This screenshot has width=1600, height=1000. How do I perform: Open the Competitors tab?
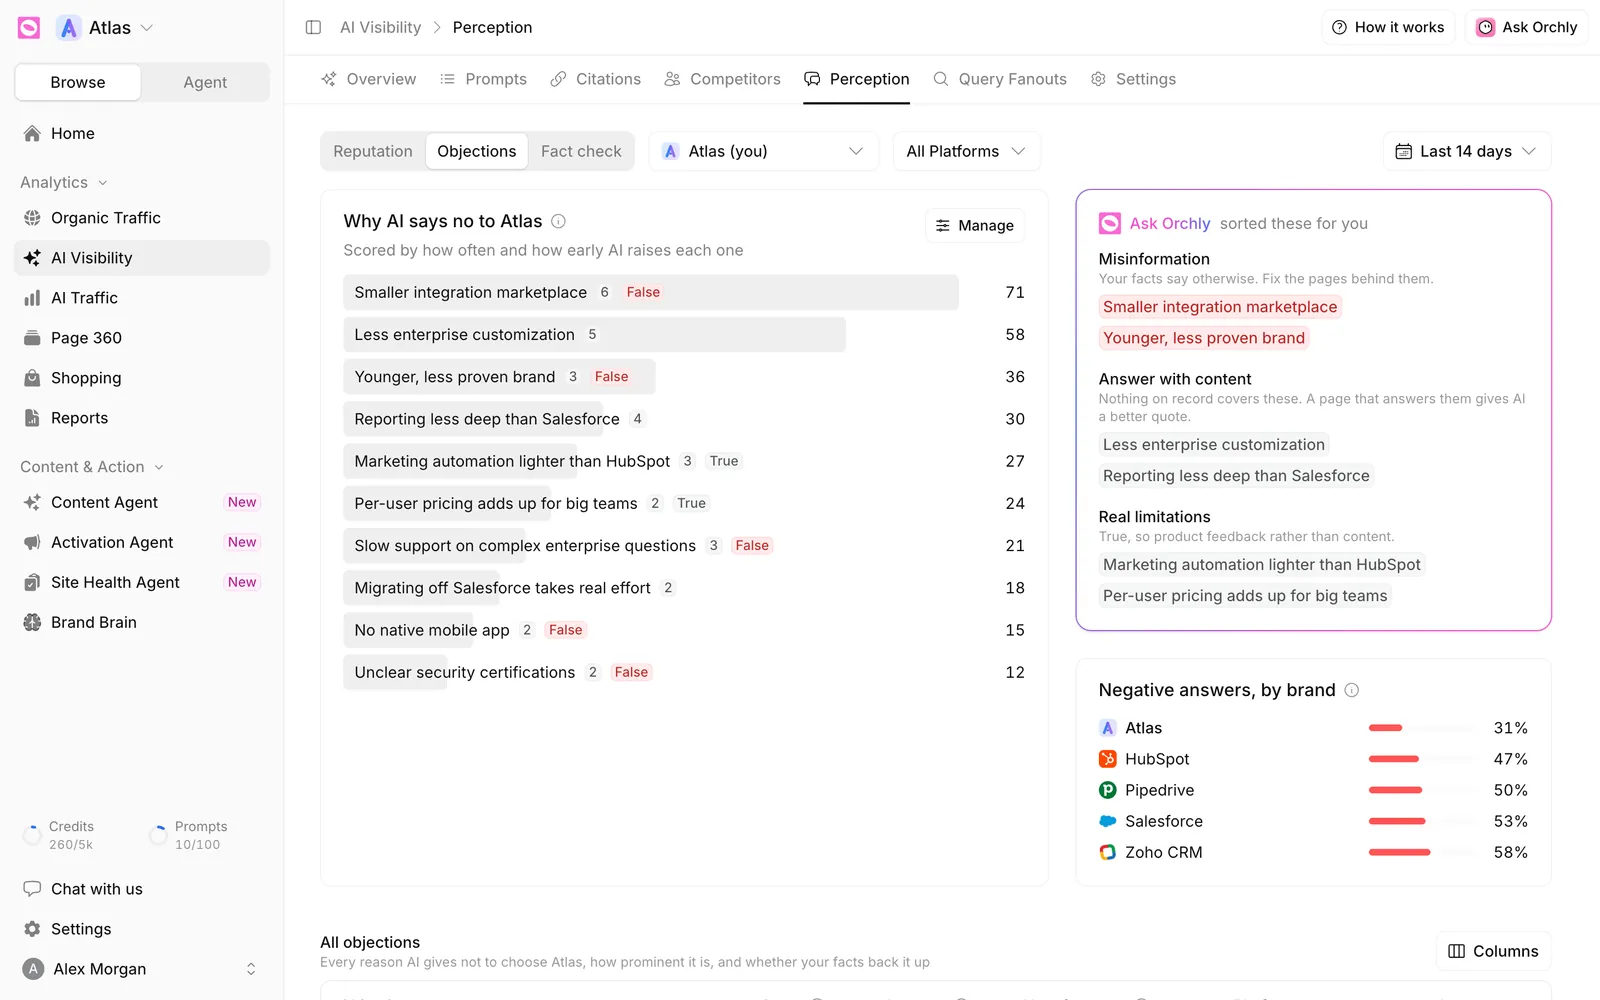722,79
